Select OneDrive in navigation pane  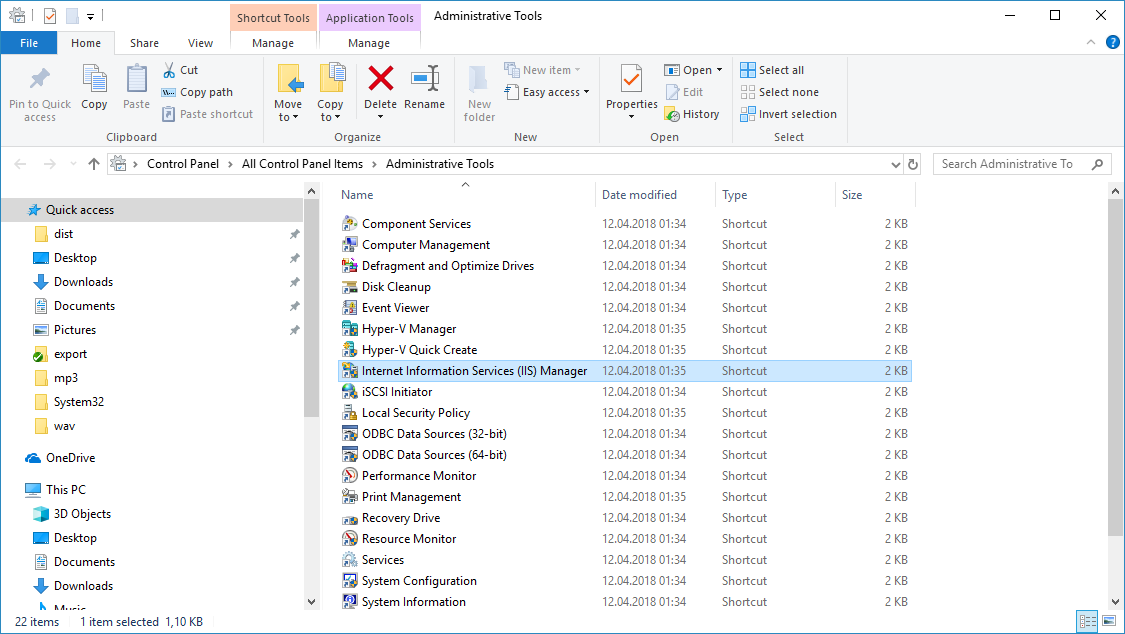pos(70,458)
